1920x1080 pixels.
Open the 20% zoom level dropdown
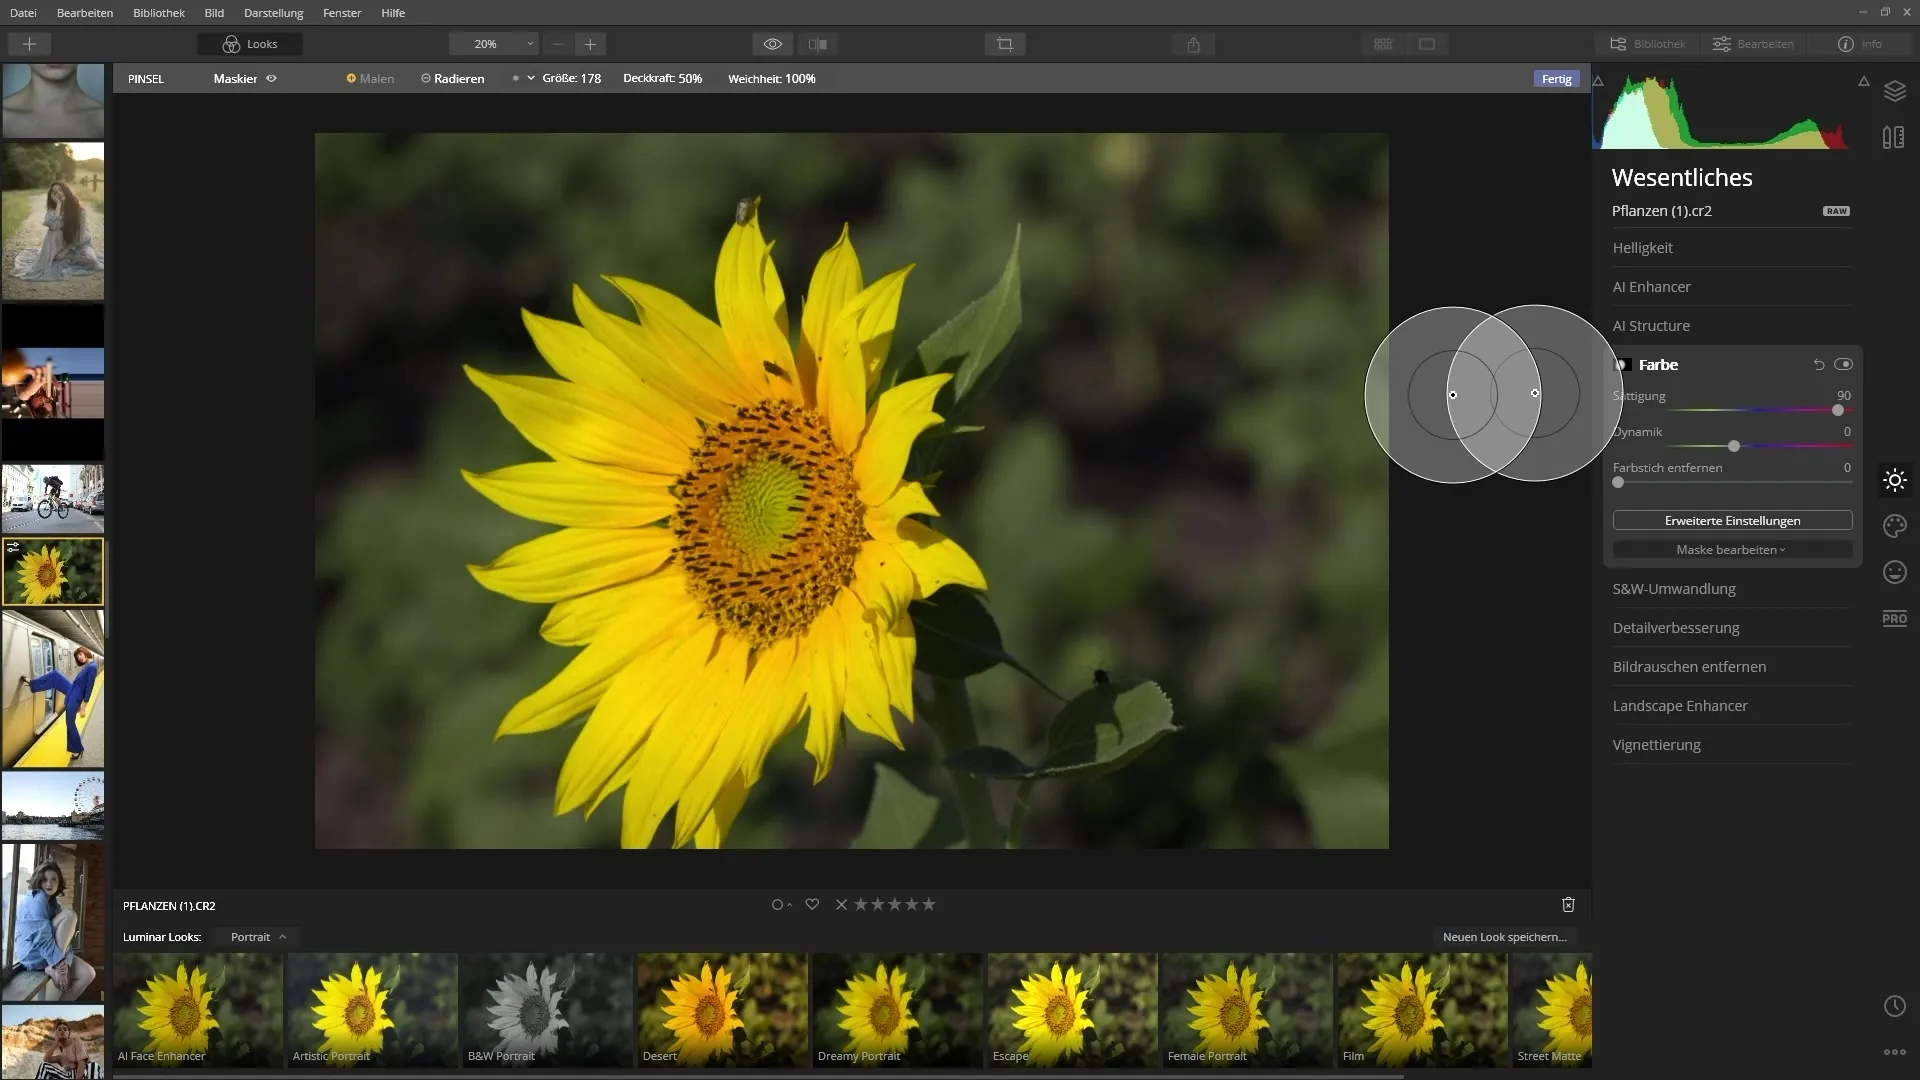[494, 44]
